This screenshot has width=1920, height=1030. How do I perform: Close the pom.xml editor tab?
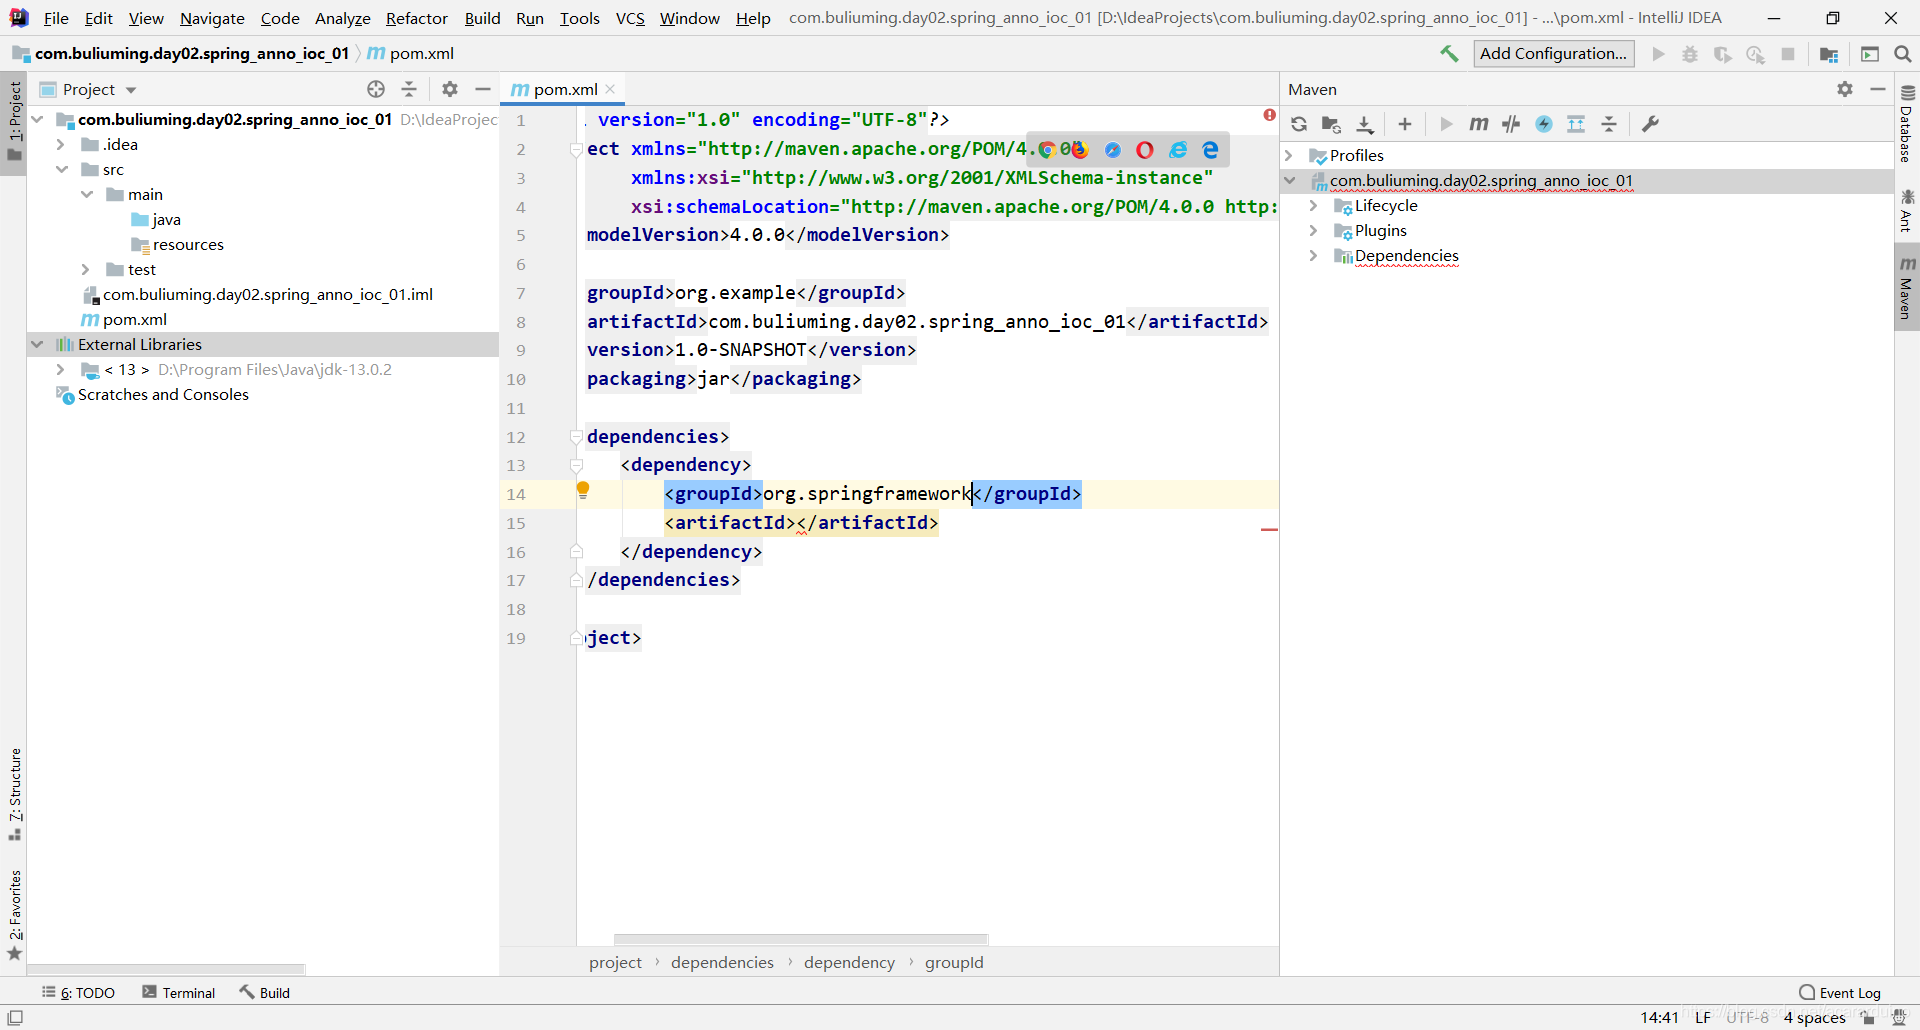(x=610, y=89)
